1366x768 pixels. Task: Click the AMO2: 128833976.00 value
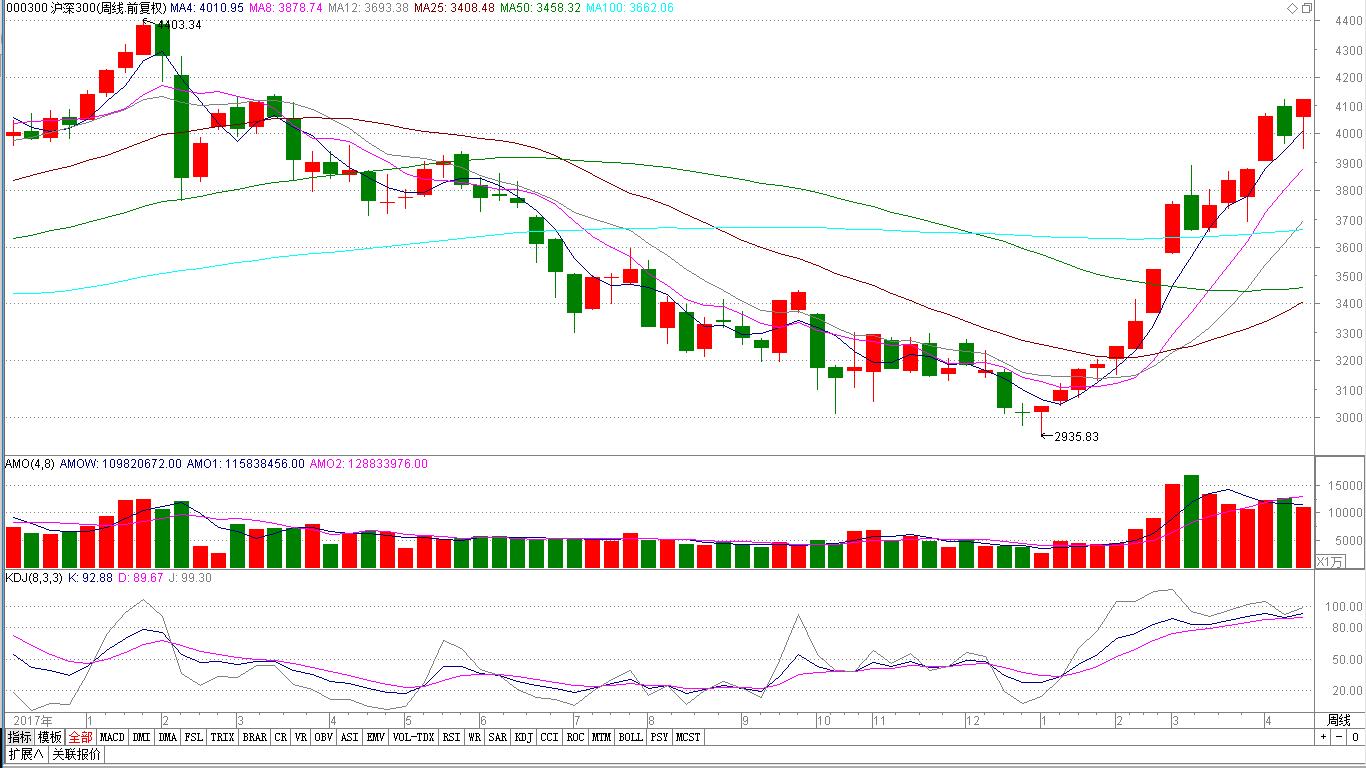369,464
